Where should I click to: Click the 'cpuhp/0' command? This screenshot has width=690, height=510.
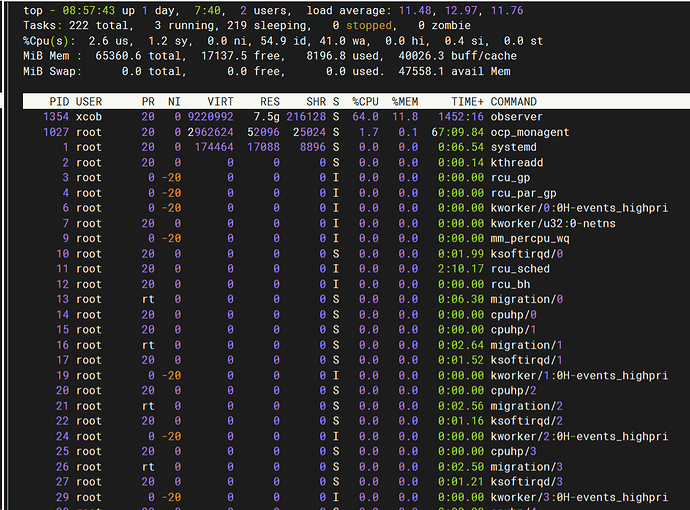click(x=513, y=314)
